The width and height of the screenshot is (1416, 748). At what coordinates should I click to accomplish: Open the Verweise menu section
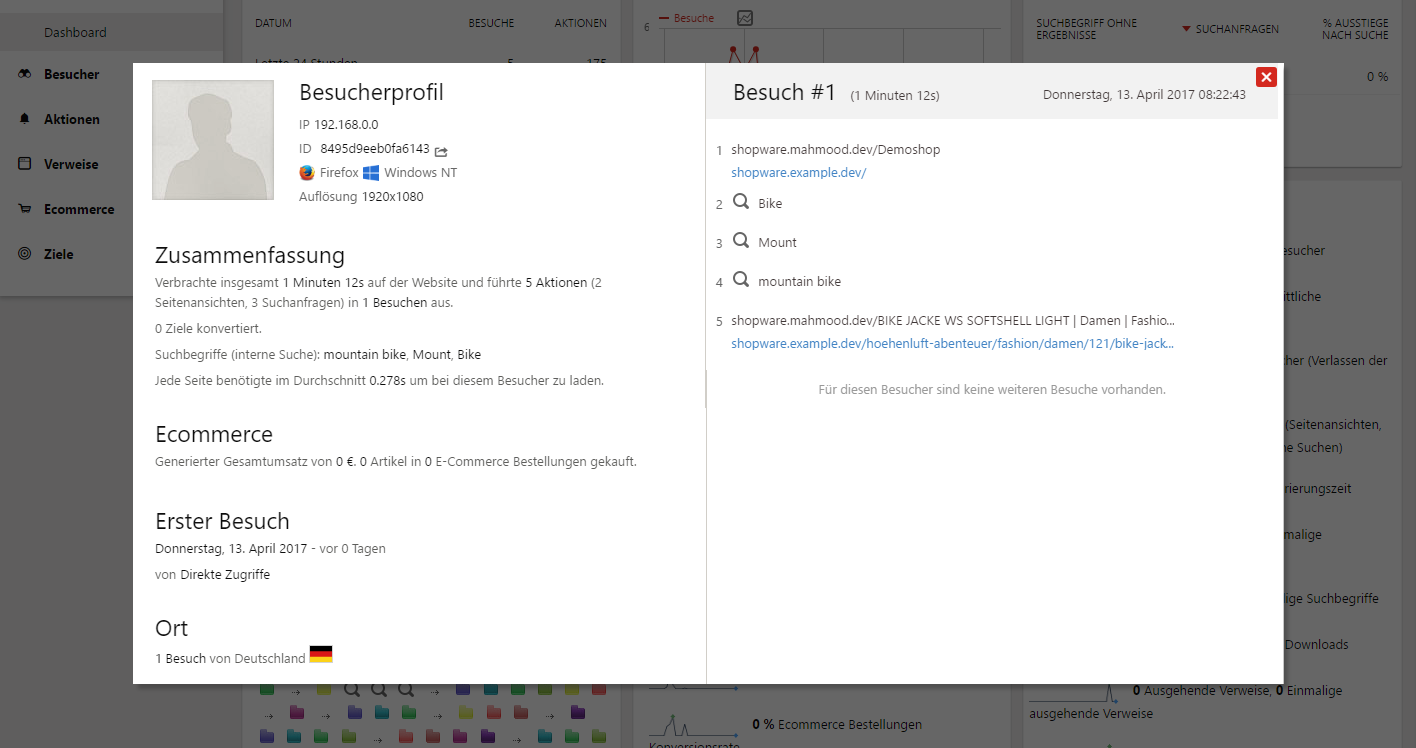tap(71, 164)
